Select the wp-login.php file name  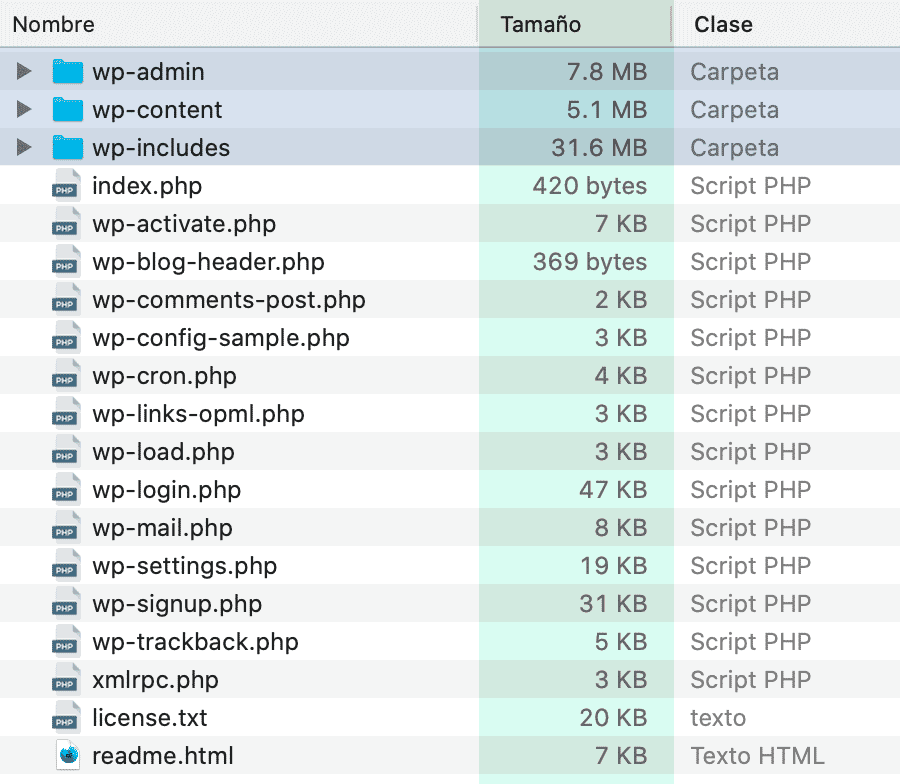(166, 490)
